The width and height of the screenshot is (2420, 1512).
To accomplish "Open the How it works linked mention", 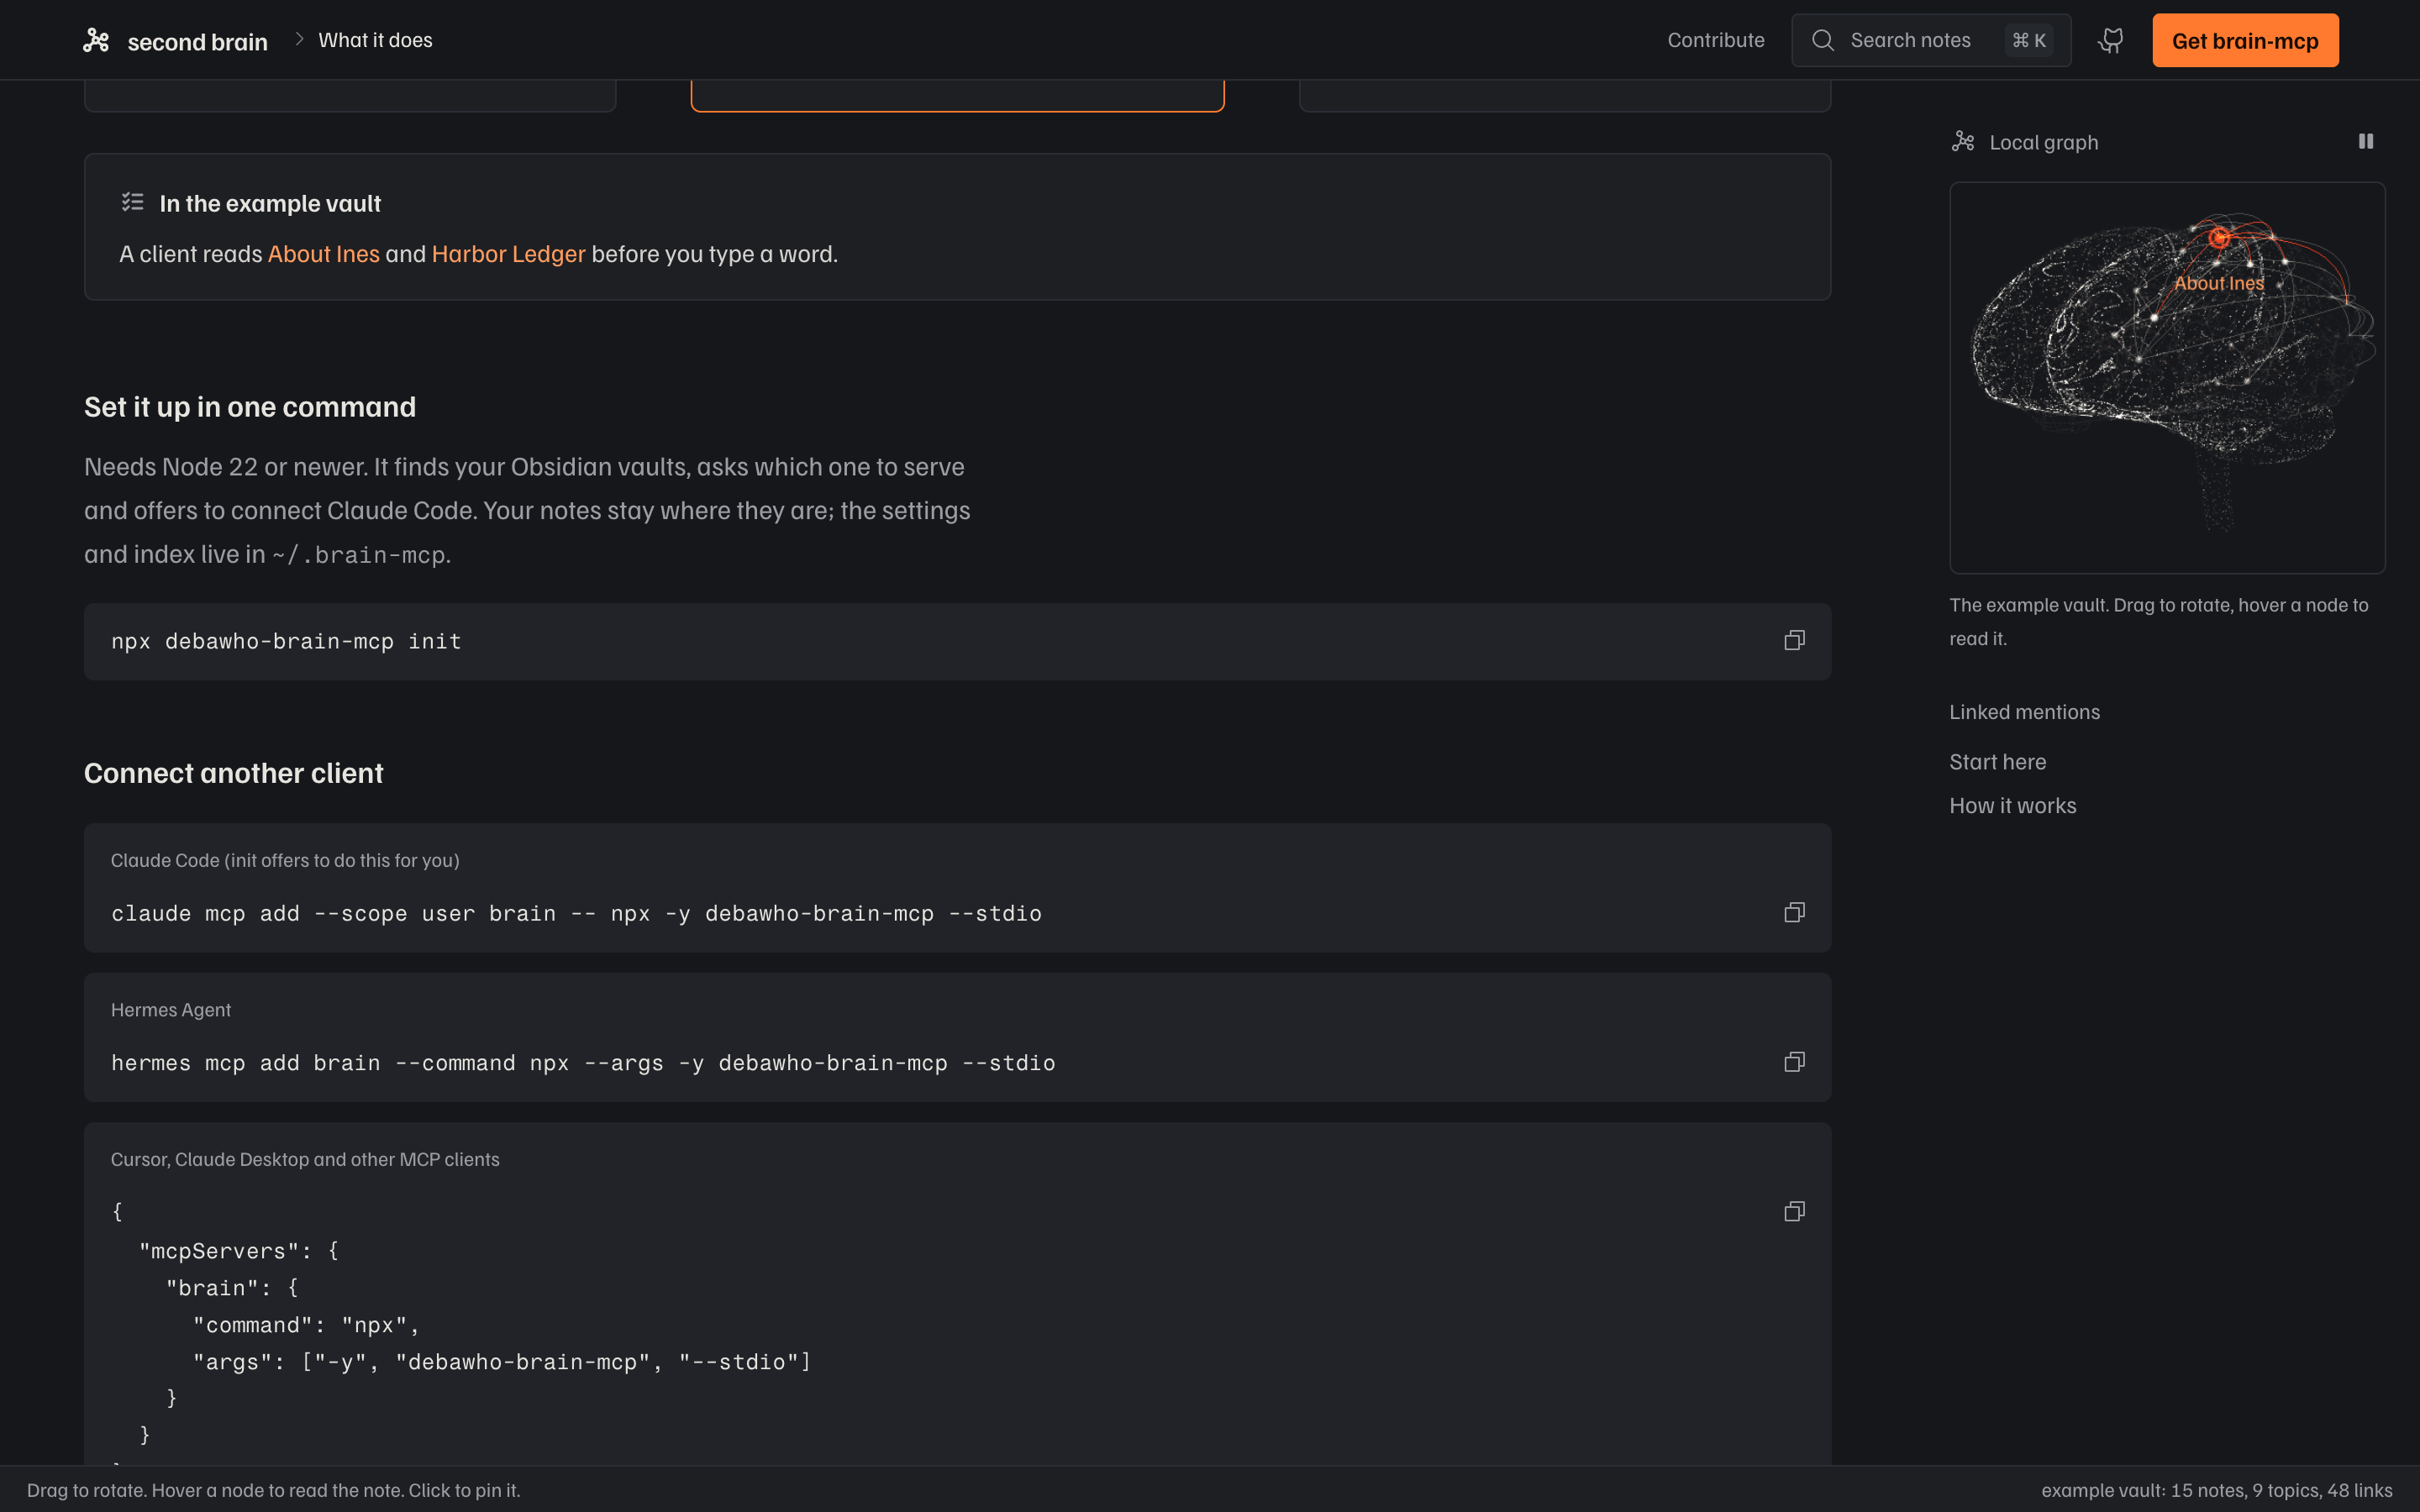I will pos(2012,806).
